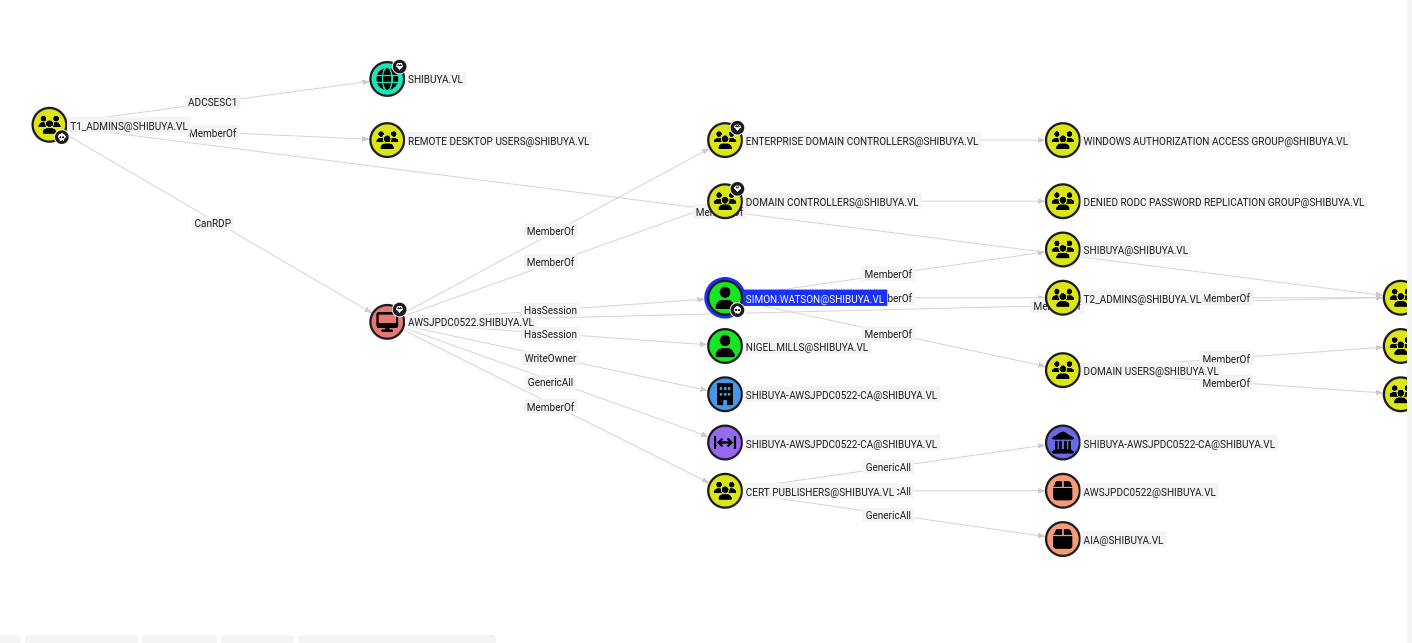Image resolution: width=1412 pixels, height=643 pixels.
Task: Select the CanRDP edge label
Action: (212, 223)
